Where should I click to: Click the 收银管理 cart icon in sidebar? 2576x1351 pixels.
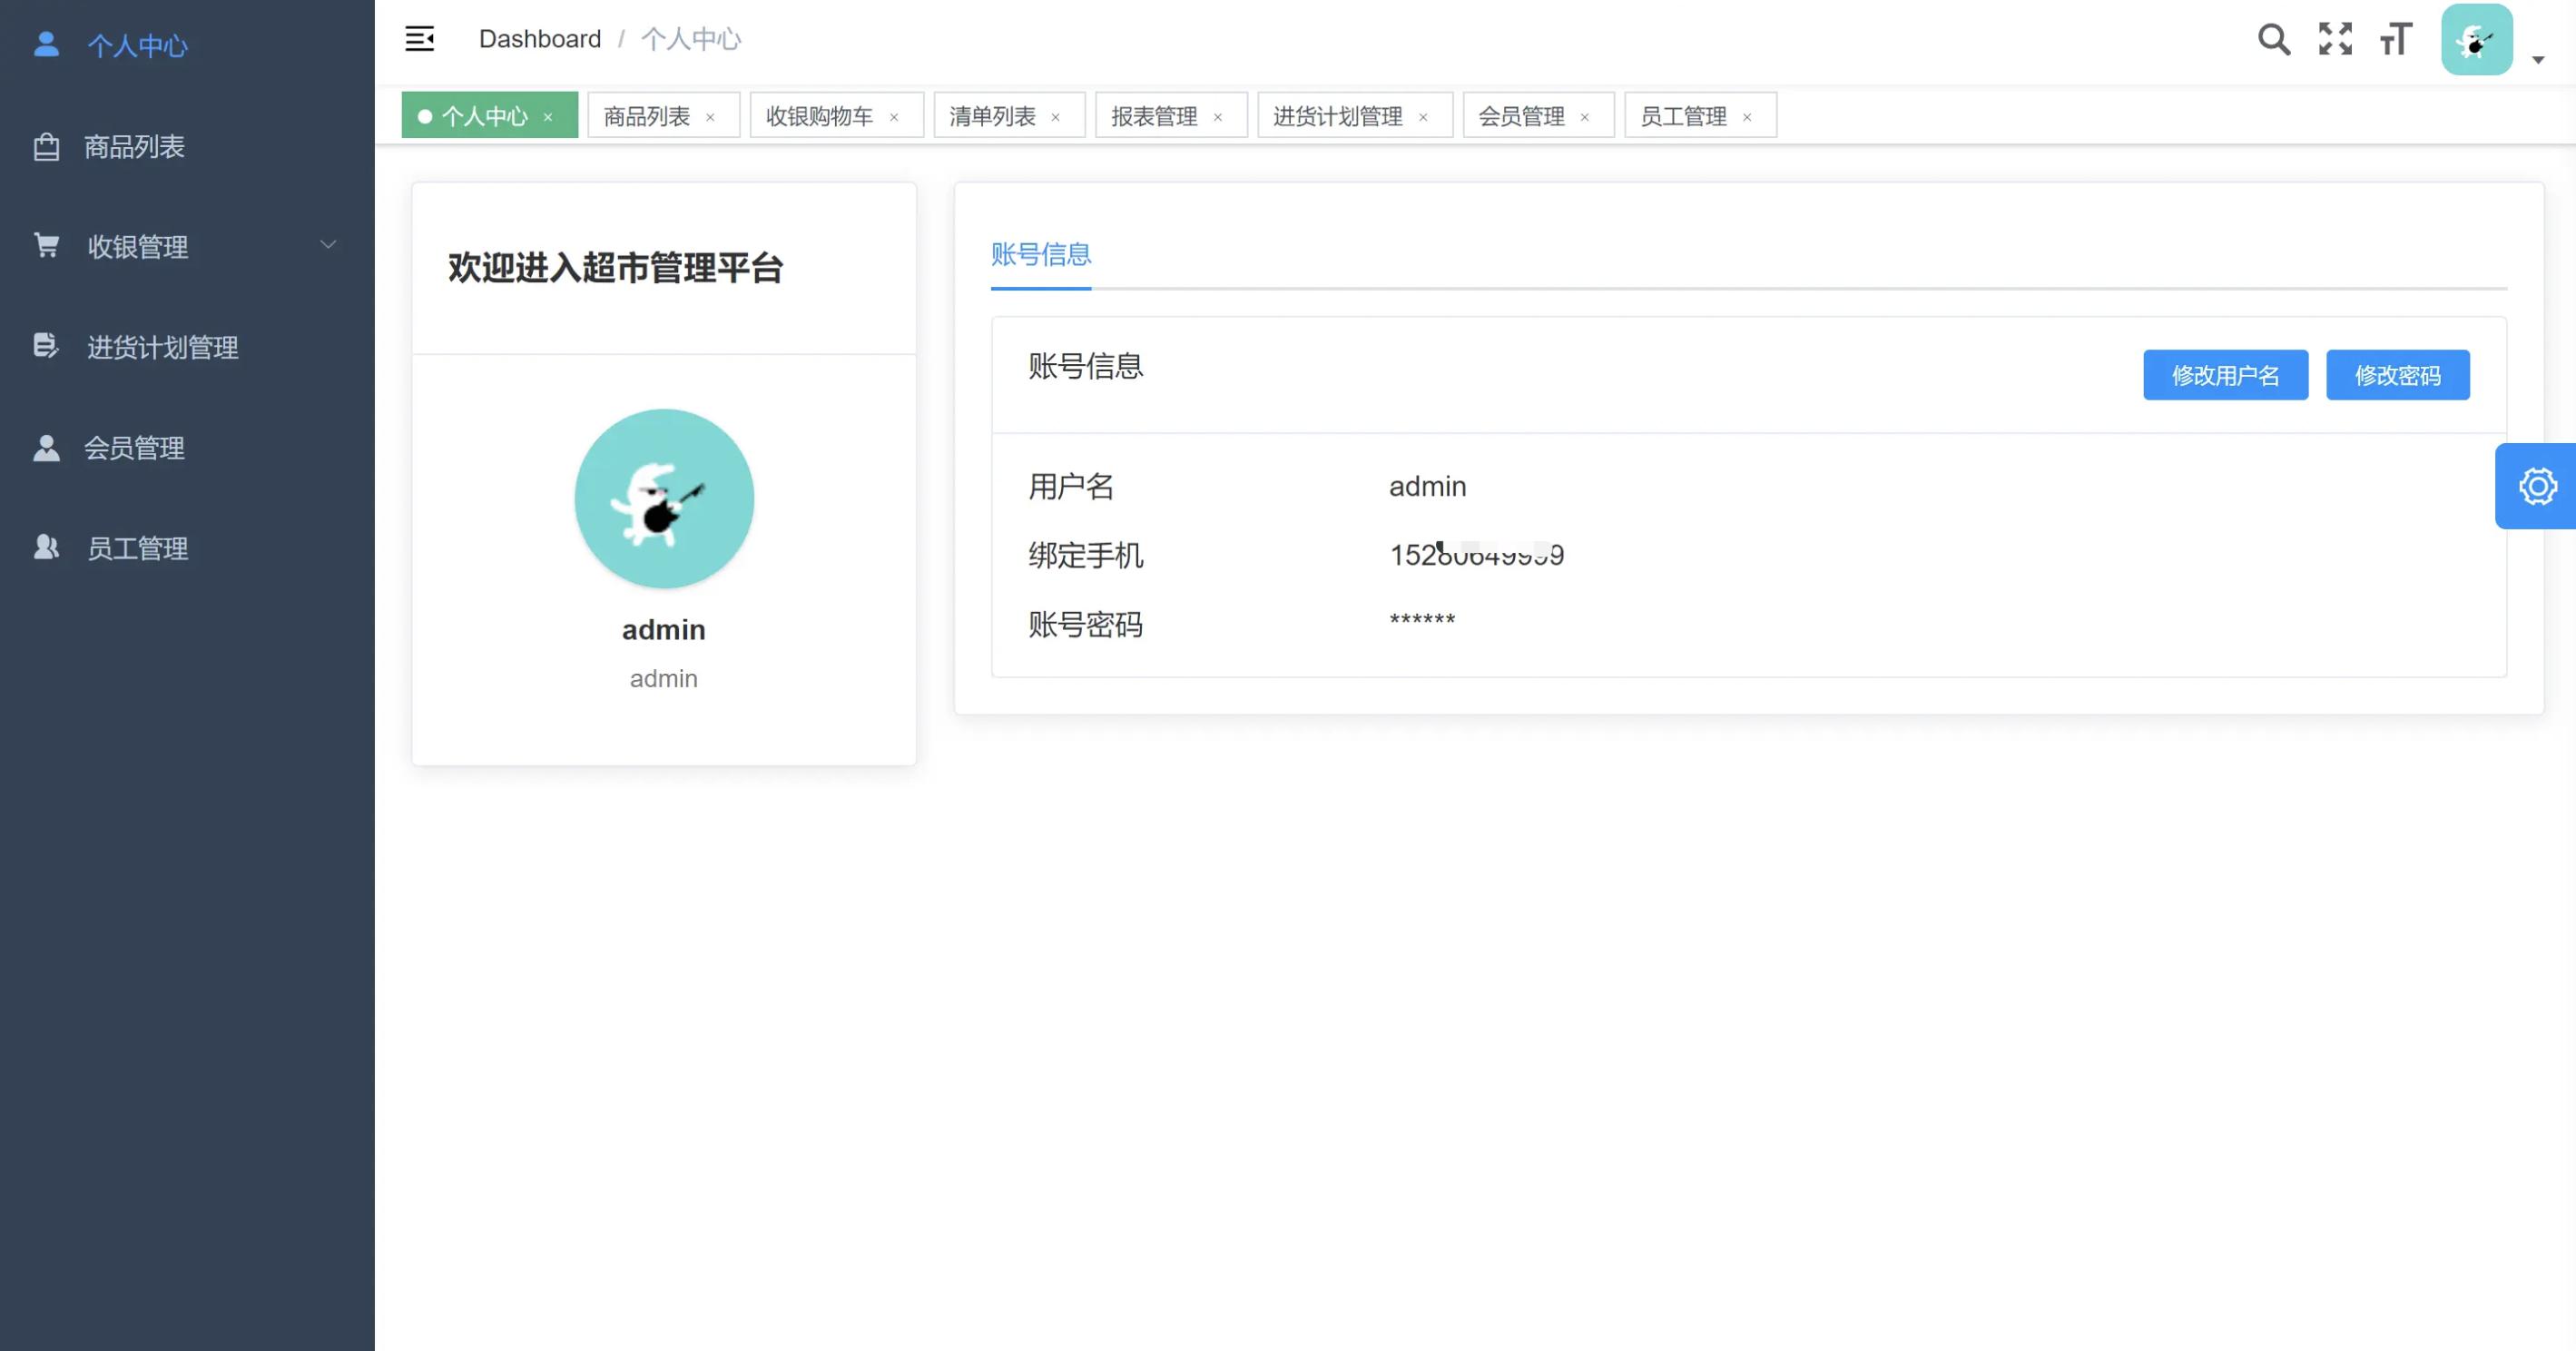(x=46, y=245)
